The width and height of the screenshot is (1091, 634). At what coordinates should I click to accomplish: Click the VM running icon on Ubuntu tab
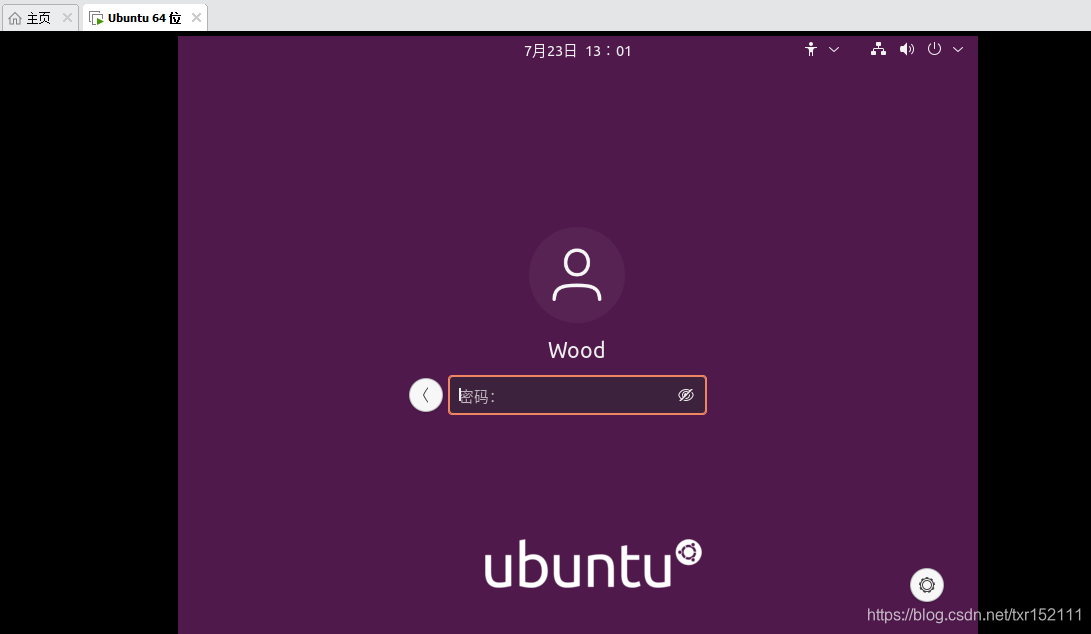[x=96, y=18]
